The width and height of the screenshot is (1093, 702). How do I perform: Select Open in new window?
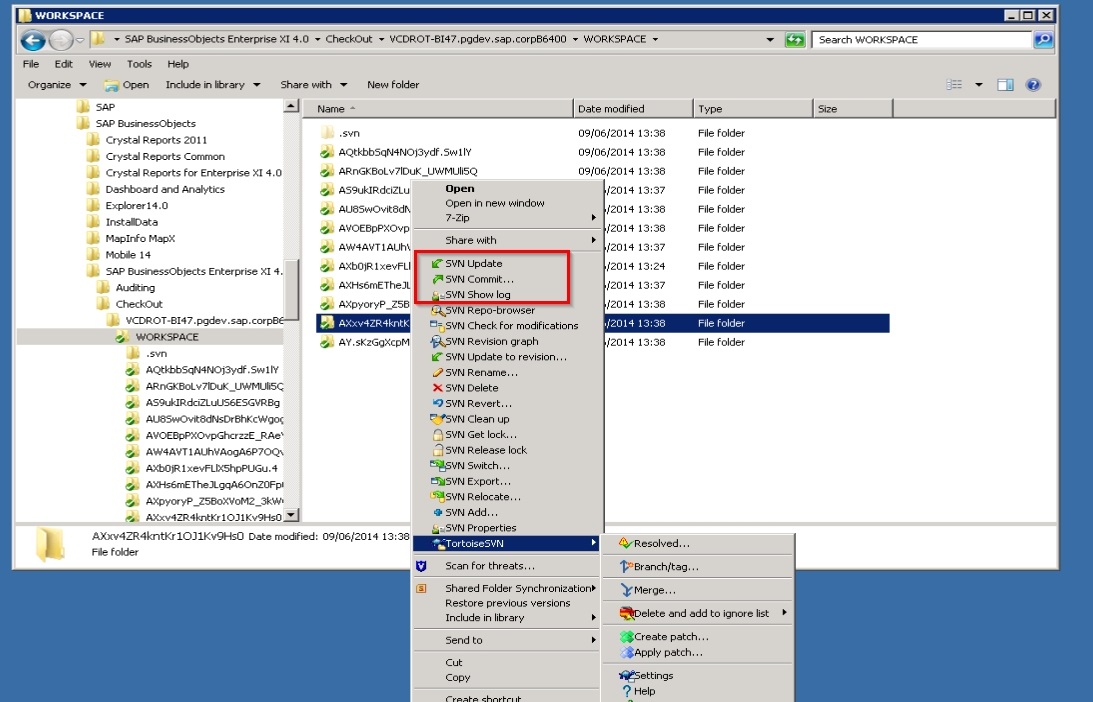point(495,203)
